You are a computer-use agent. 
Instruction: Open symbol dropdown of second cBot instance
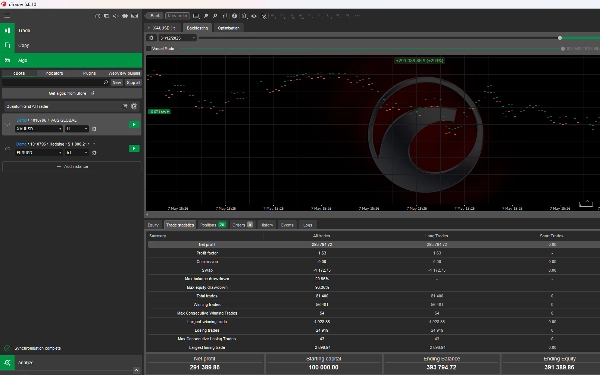point(39,153)
